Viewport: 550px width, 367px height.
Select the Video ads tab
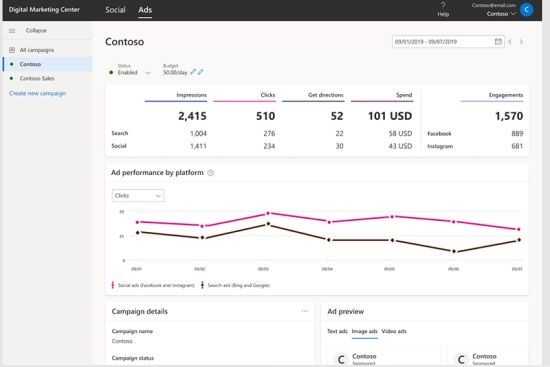[394, 331]
